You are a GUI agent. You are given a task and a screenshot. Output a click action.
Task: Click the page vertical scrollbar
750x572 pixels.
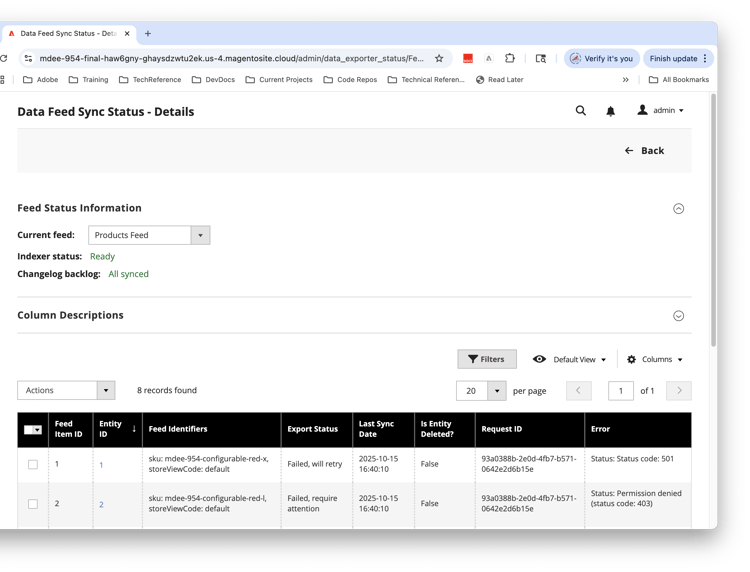pyautogui.click(x=713, y=220)
